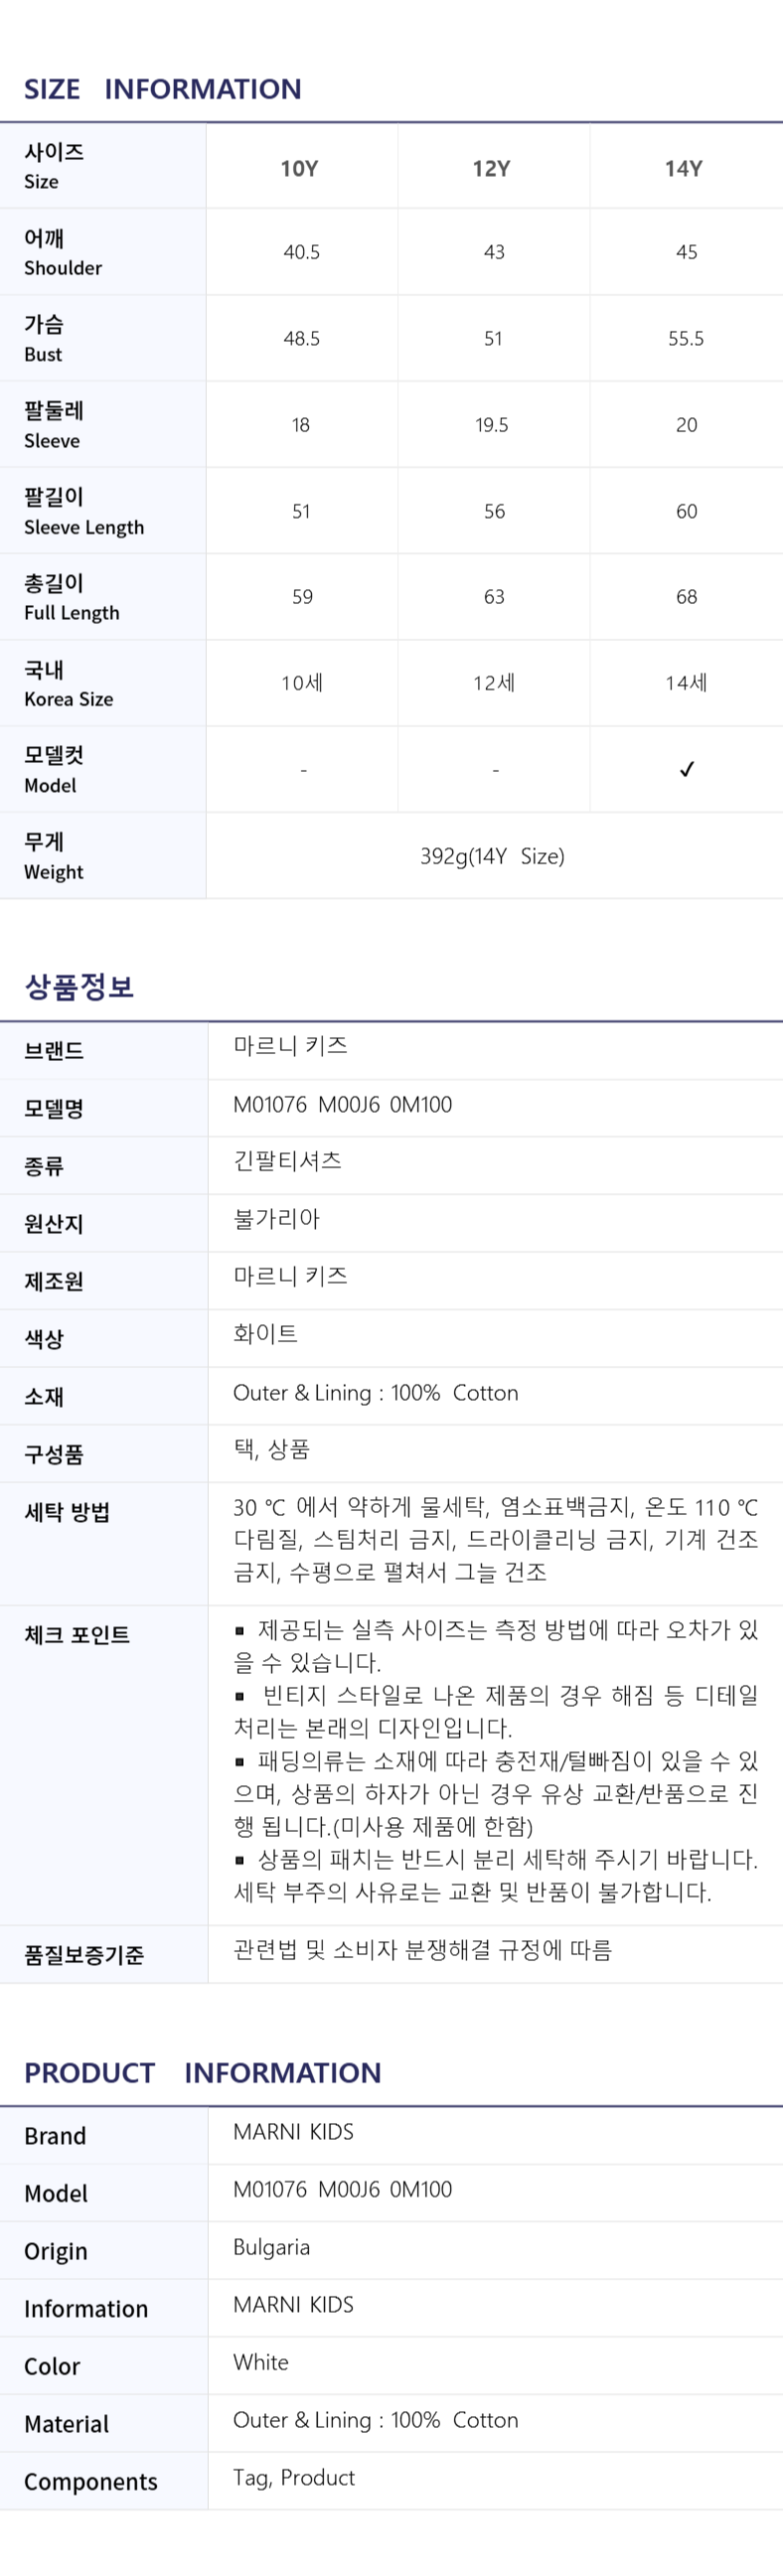783x2576 pixels.
Task: Click the 체크 포인트 row label
Action: [x=77, y=1634]
